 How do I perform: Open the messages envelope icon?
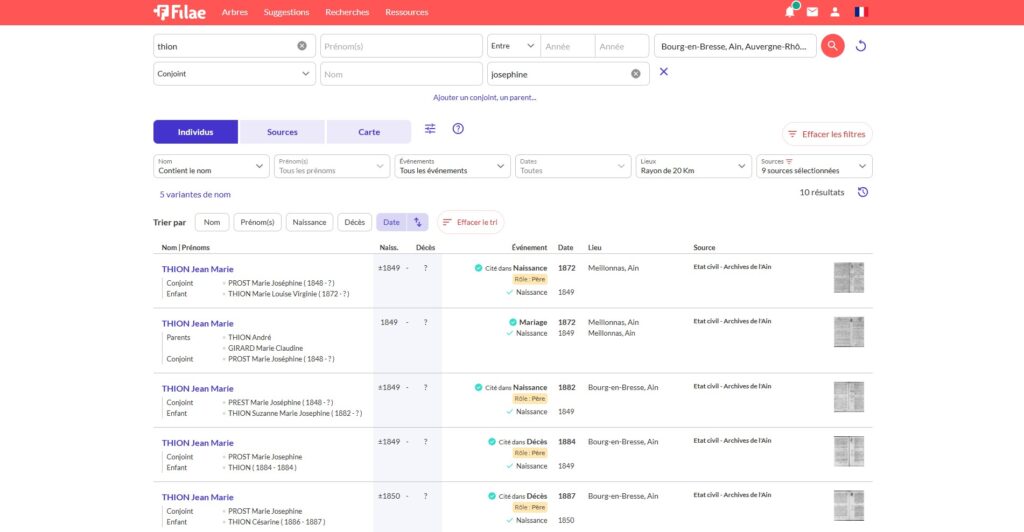[x=812, y=12]
